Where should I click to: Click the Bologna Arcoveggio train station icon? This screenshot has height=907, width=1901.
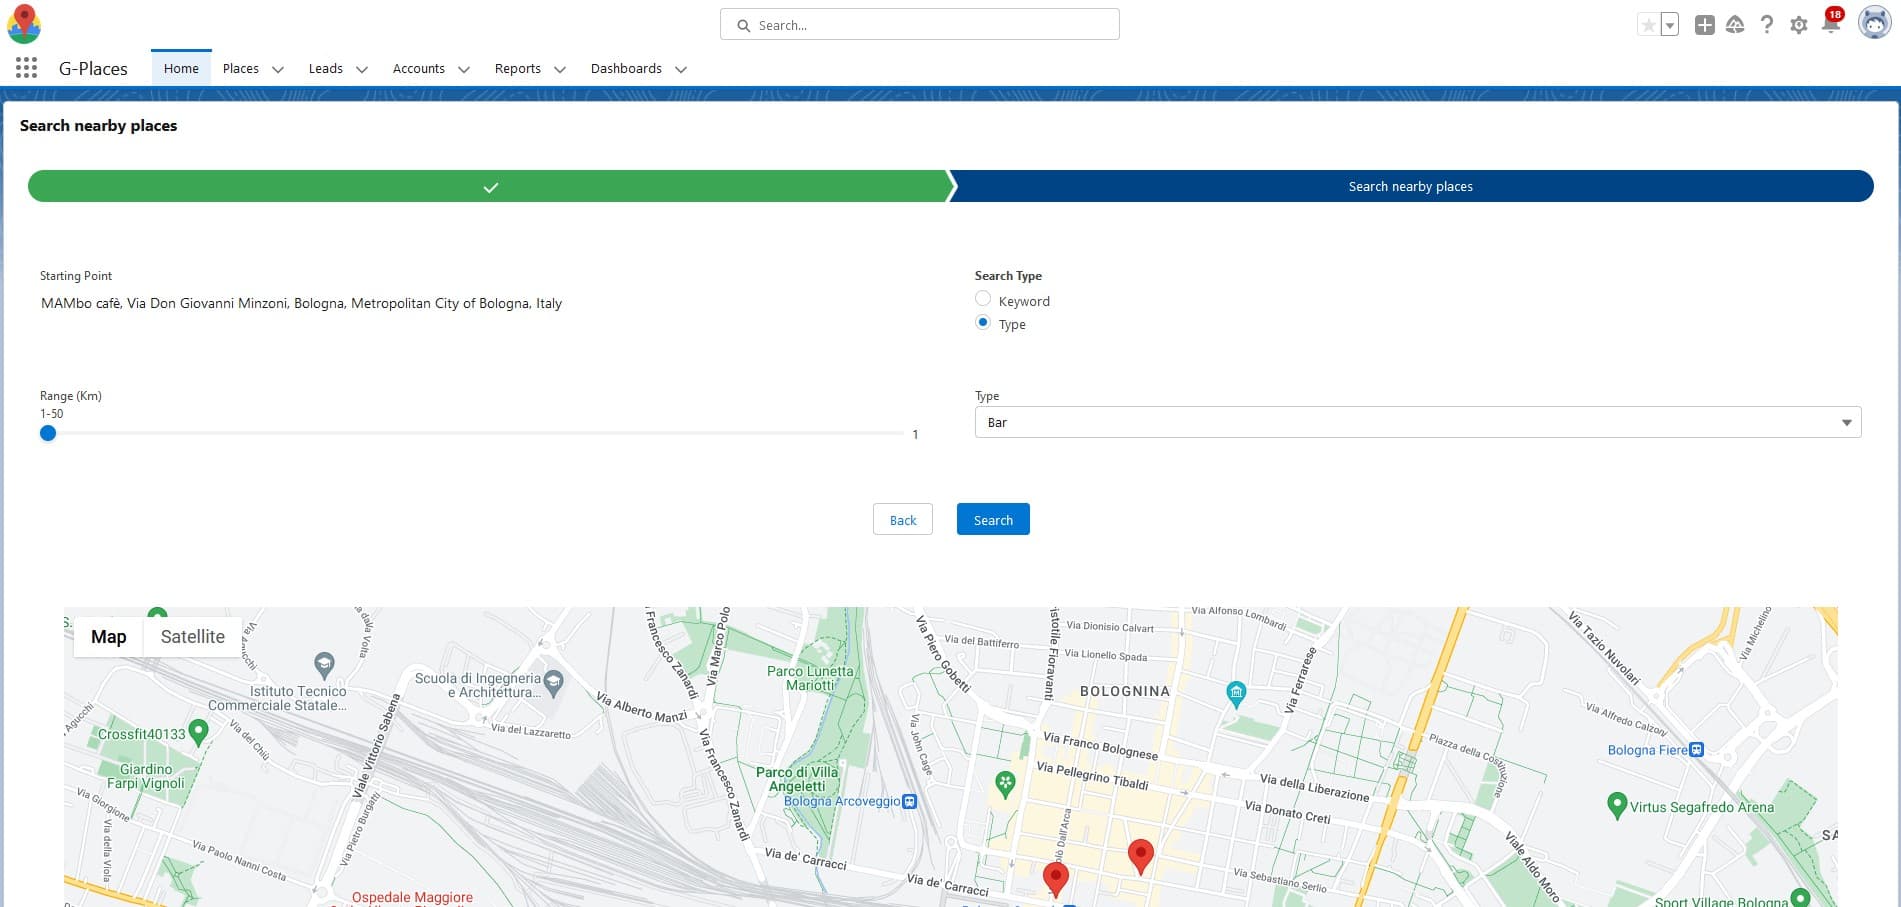tap(909, 801)
